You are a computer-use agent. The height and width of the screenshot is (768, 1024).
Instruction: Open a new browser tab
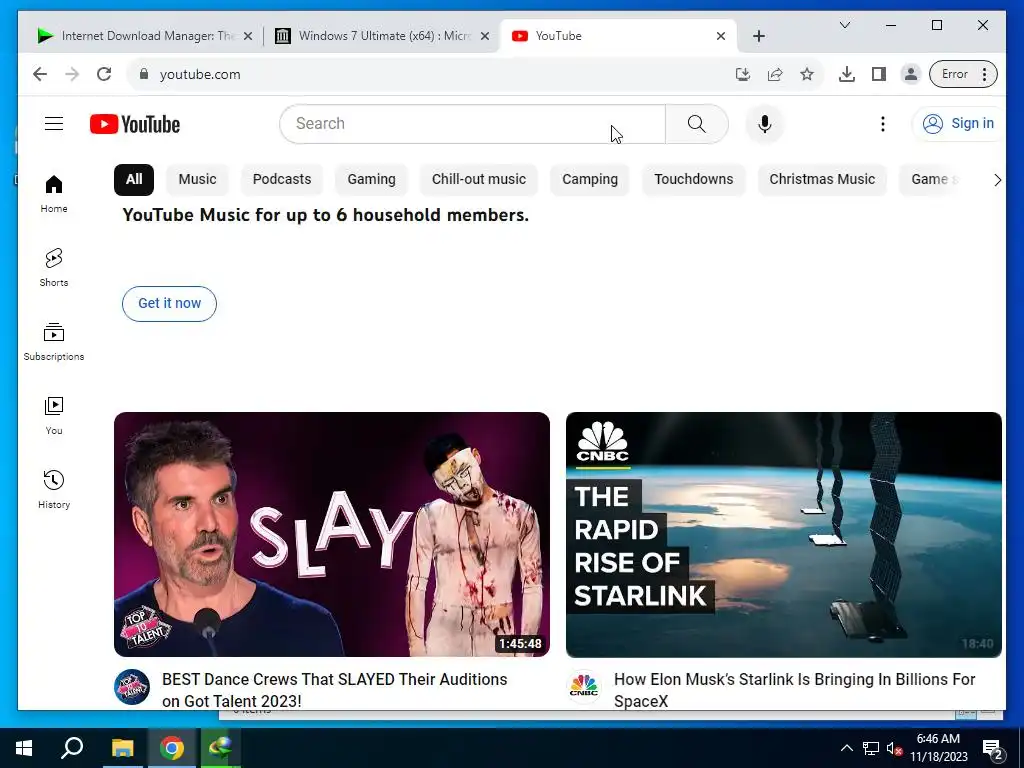coord(758,36)
